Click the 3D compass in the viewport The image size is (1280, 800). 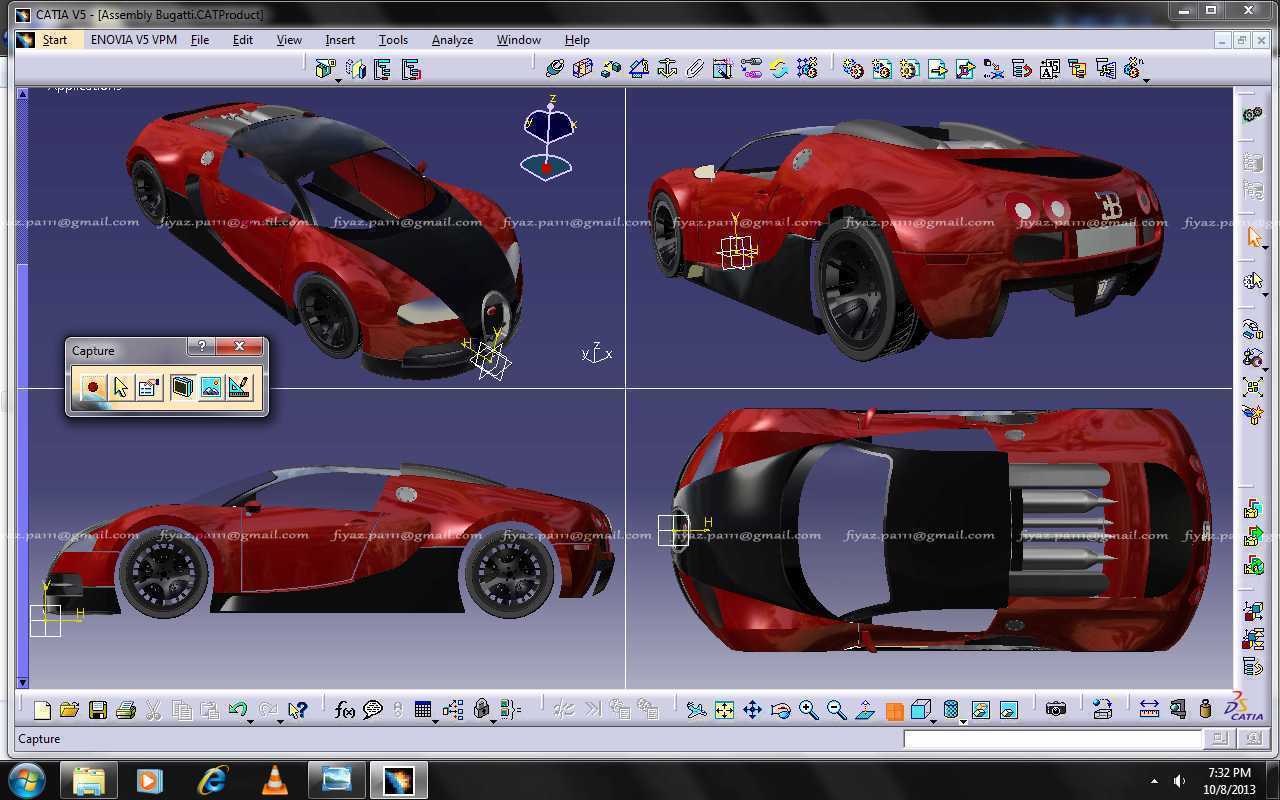click(x=548, y=140)
